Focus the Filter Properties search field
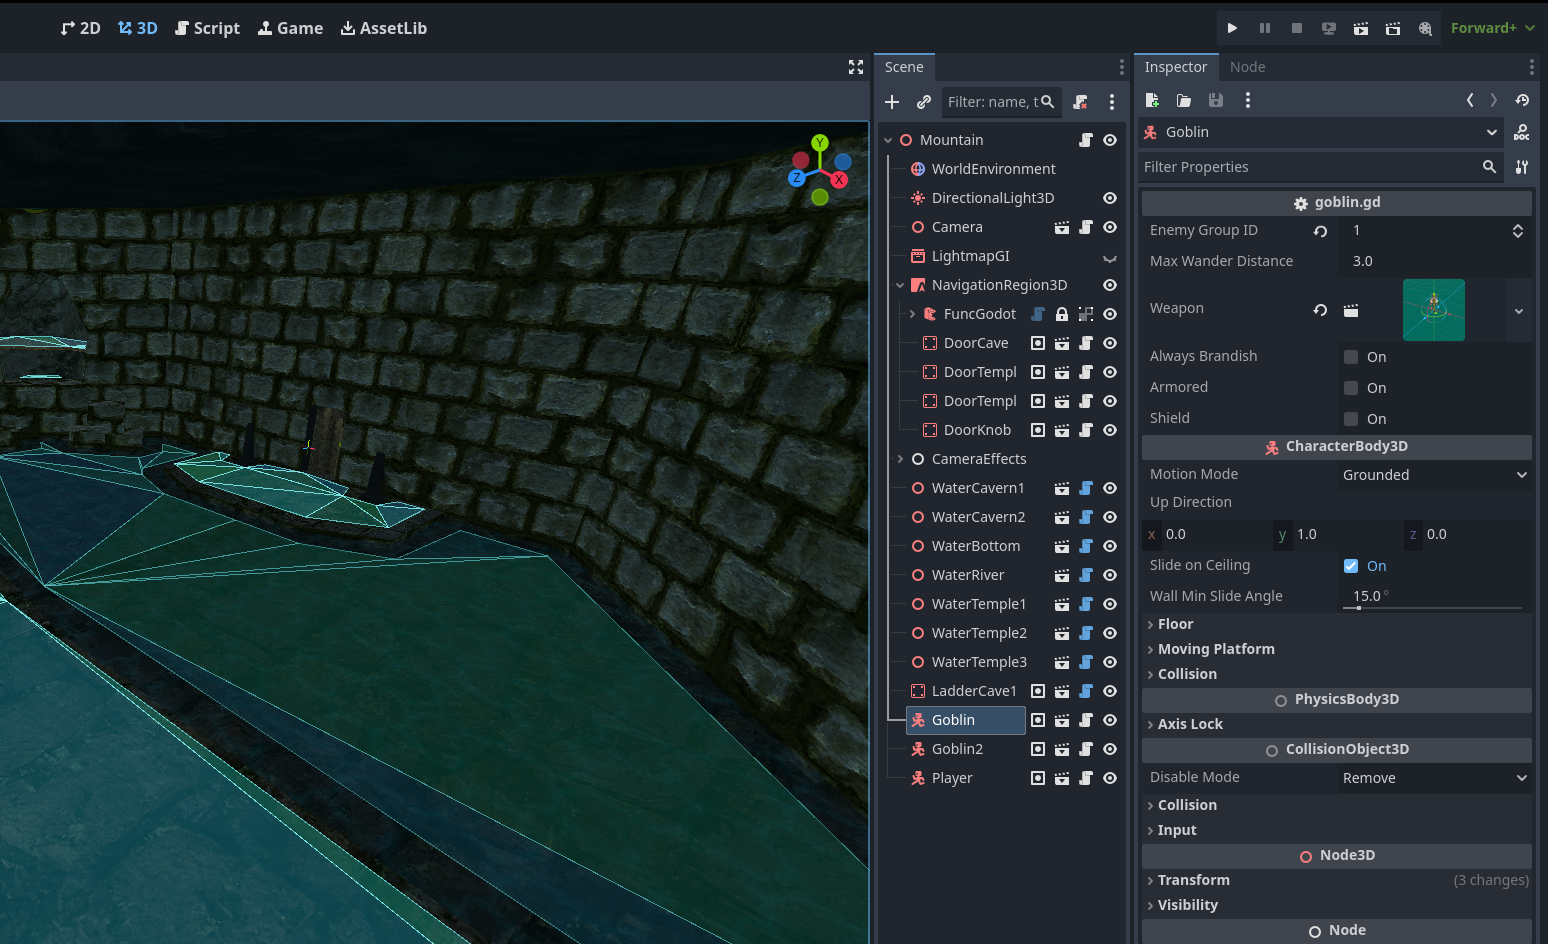 [x=1321, y=167]
